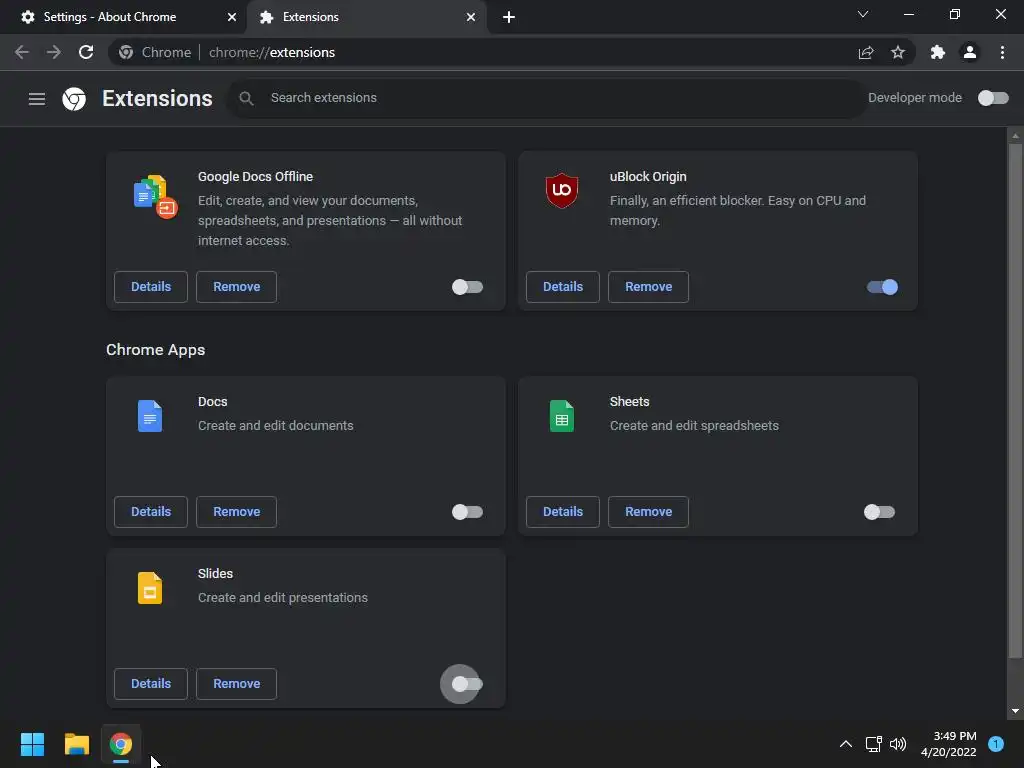Viewport: 1024px width, 768px height.
Task: Open Details for the Sheets app
Action: coord(563,511)
